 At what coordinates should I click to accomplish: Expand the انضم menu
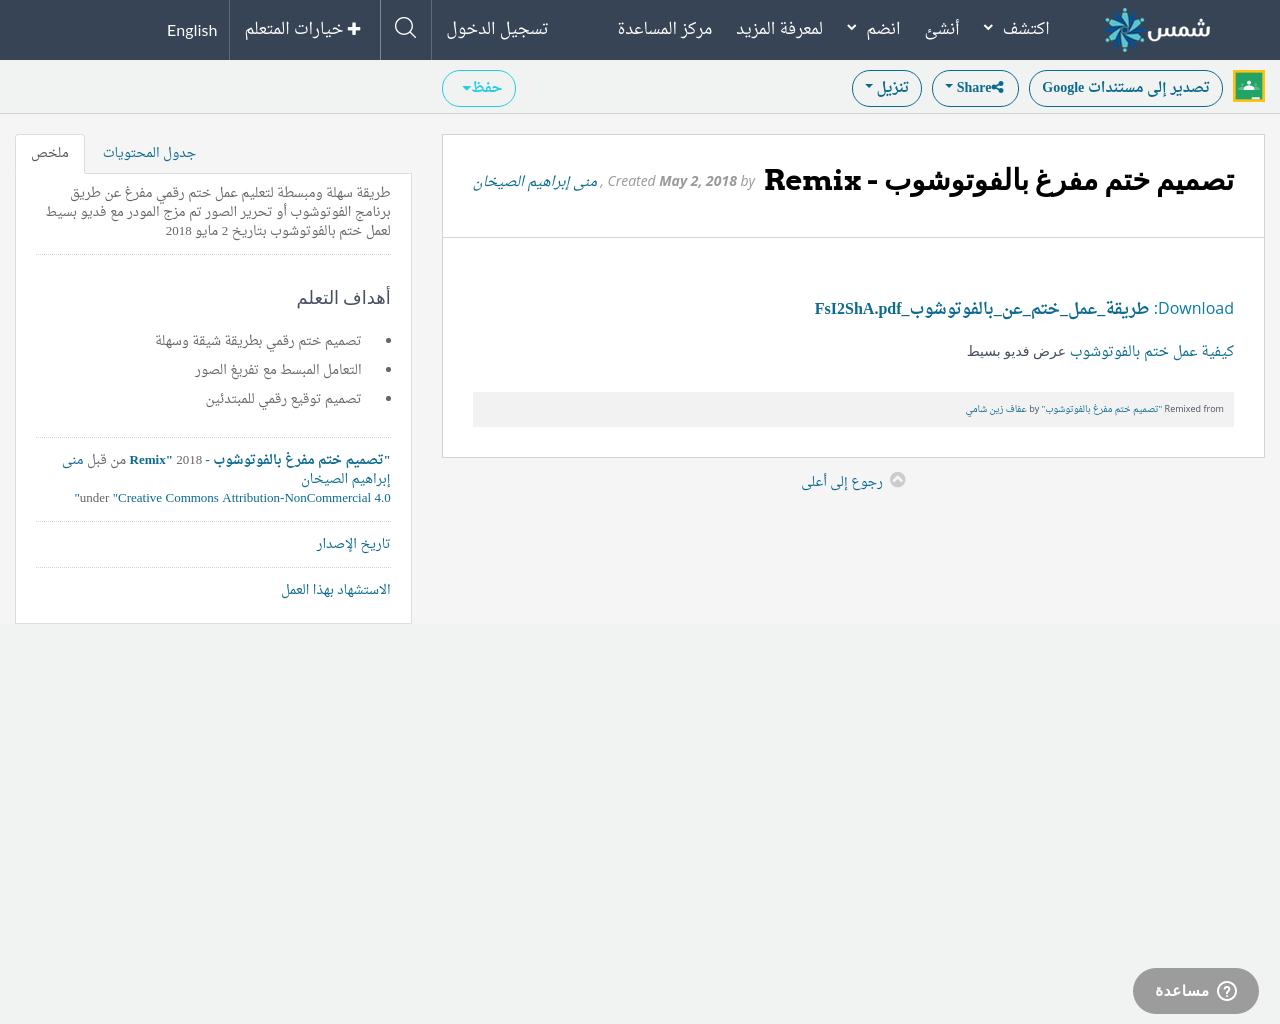pyautogui.click(x=873, y=29)
